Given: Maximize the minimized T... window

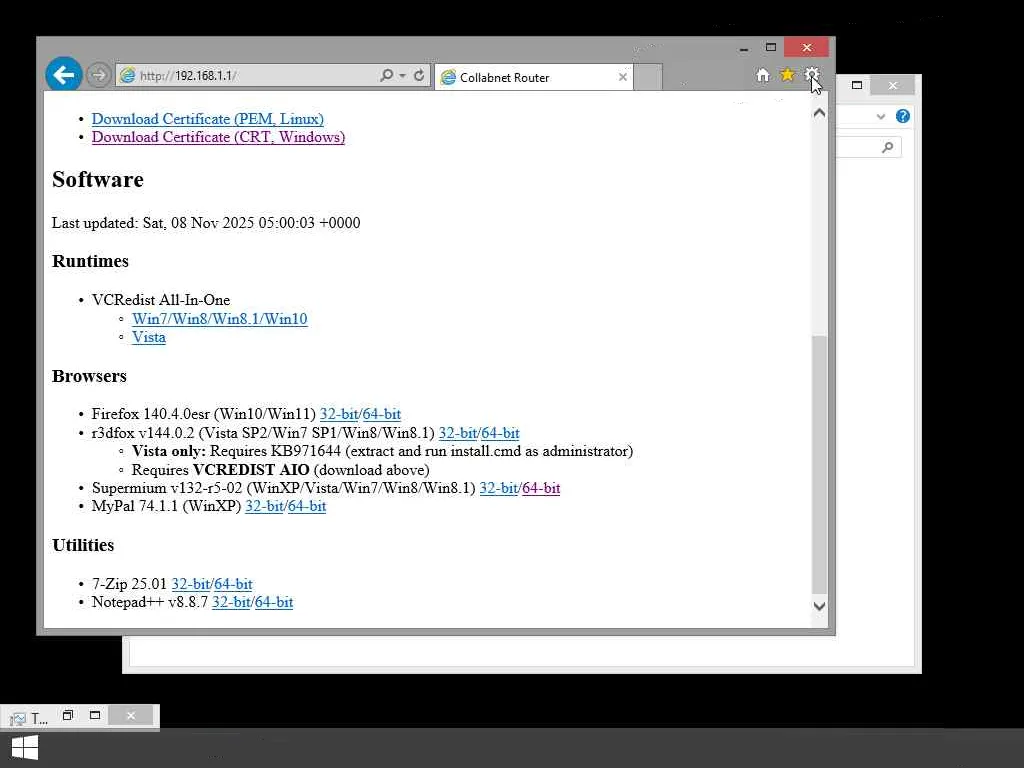Looking at the screenshot, I should pyautogui.click(x=95, y=715).
